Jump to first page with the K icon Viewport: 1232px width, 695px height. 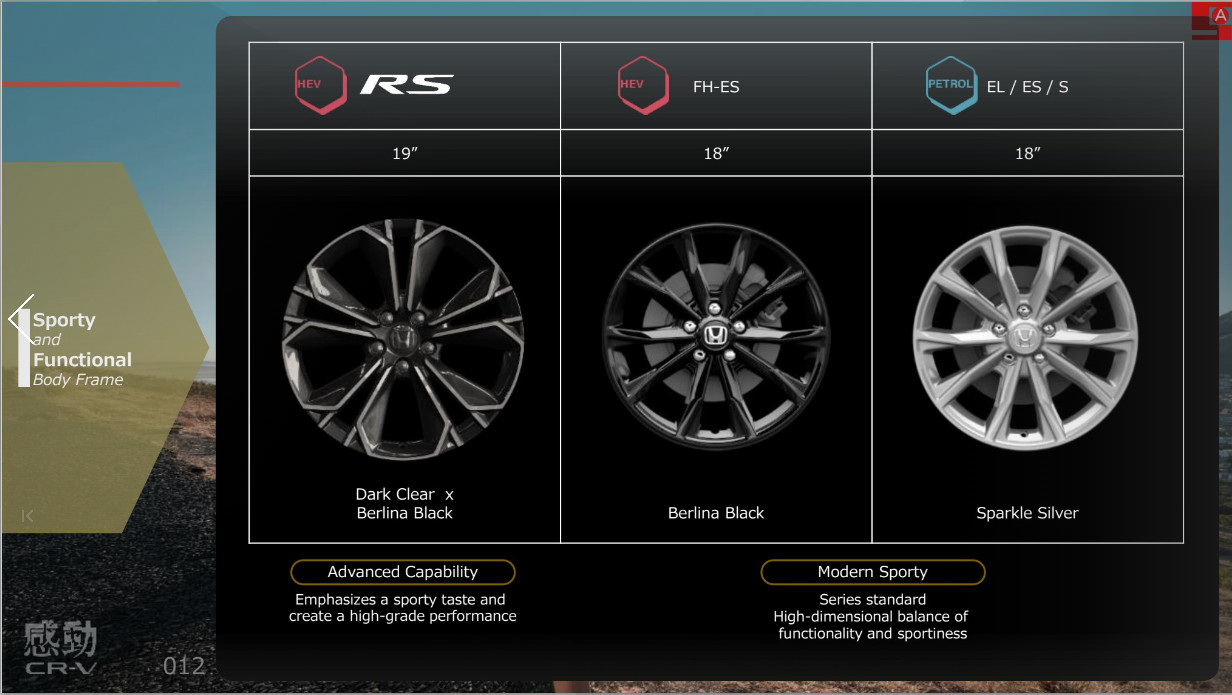click(x=28, y=516)
